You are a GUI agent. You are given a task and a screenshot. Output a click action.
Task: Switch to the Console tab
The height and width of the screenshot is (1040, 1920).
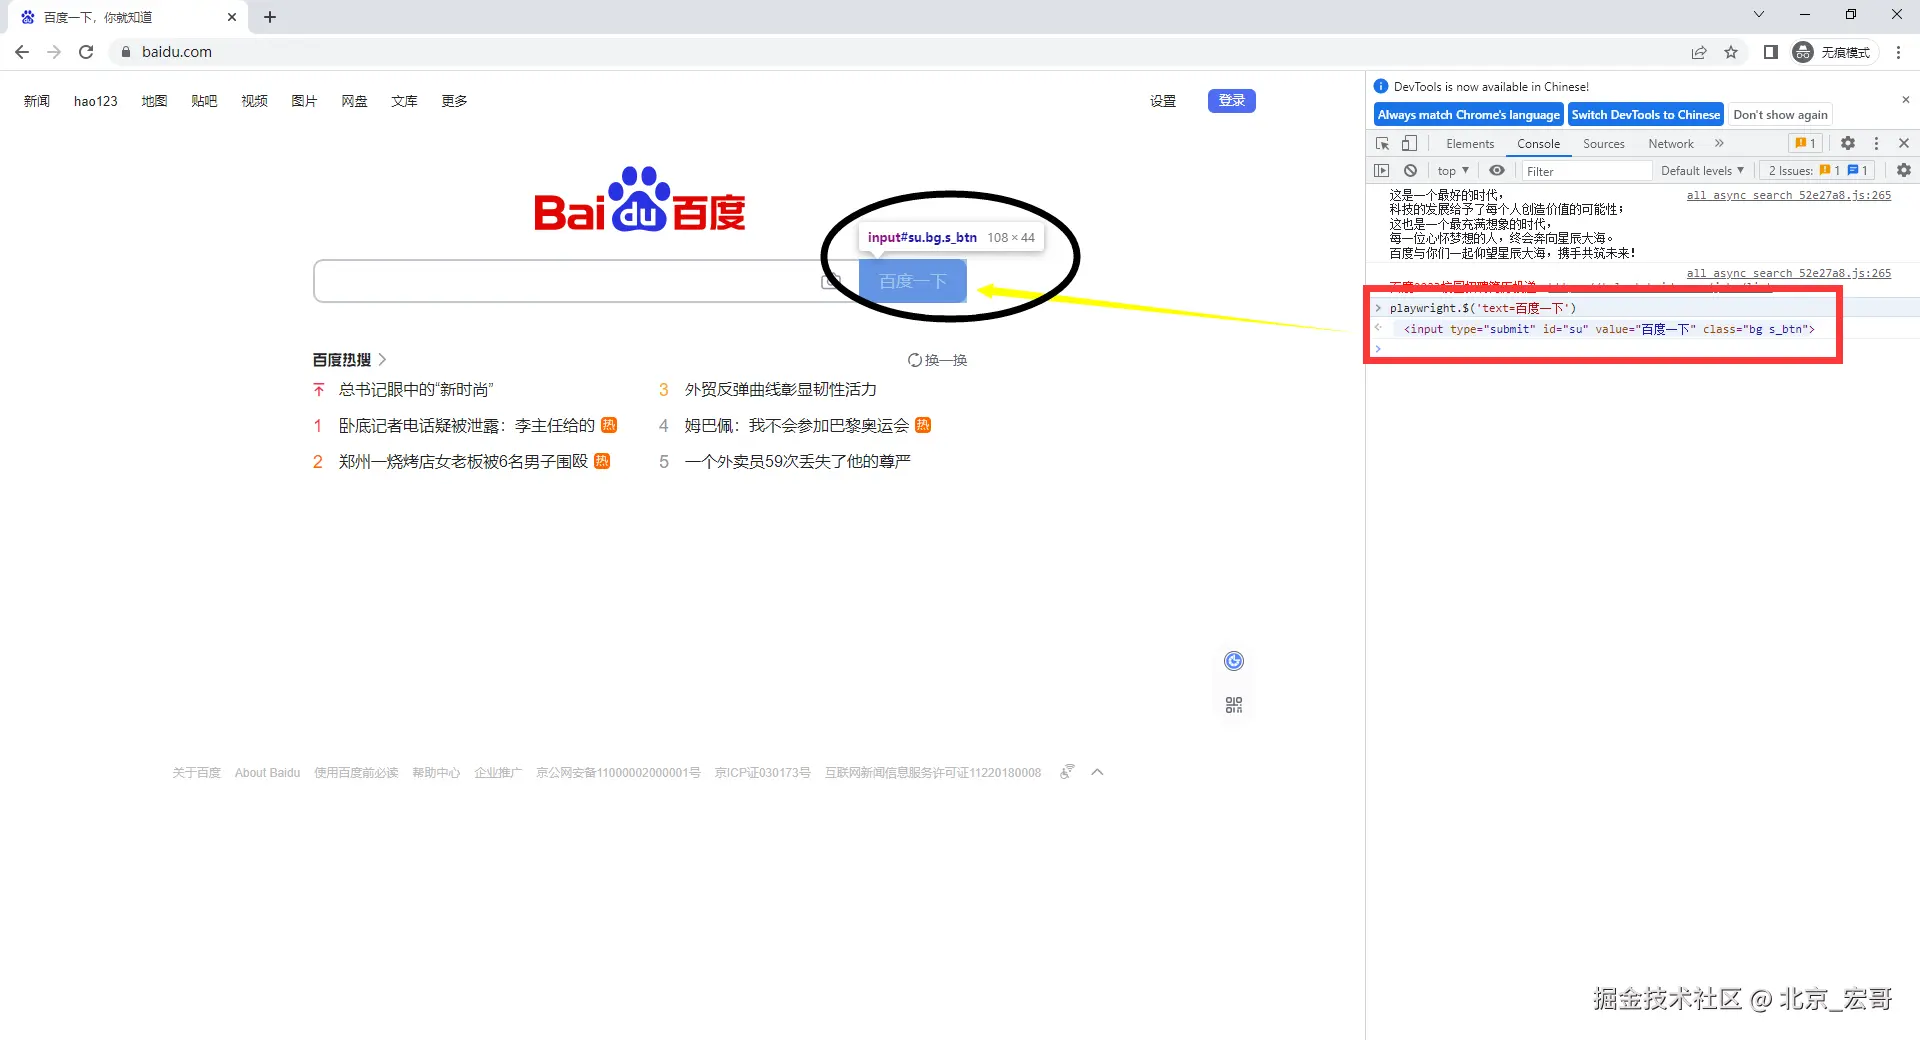tap(1538, 144)
